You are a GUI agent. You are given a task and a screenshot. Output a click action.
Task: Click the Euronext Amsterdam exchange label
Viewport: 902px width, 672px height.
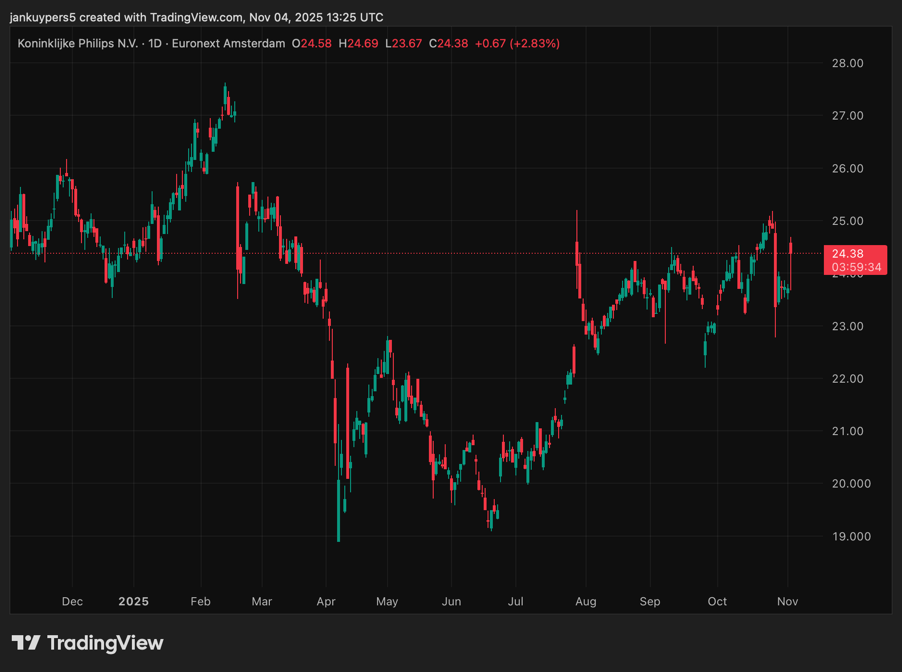[x=228, y=43]
